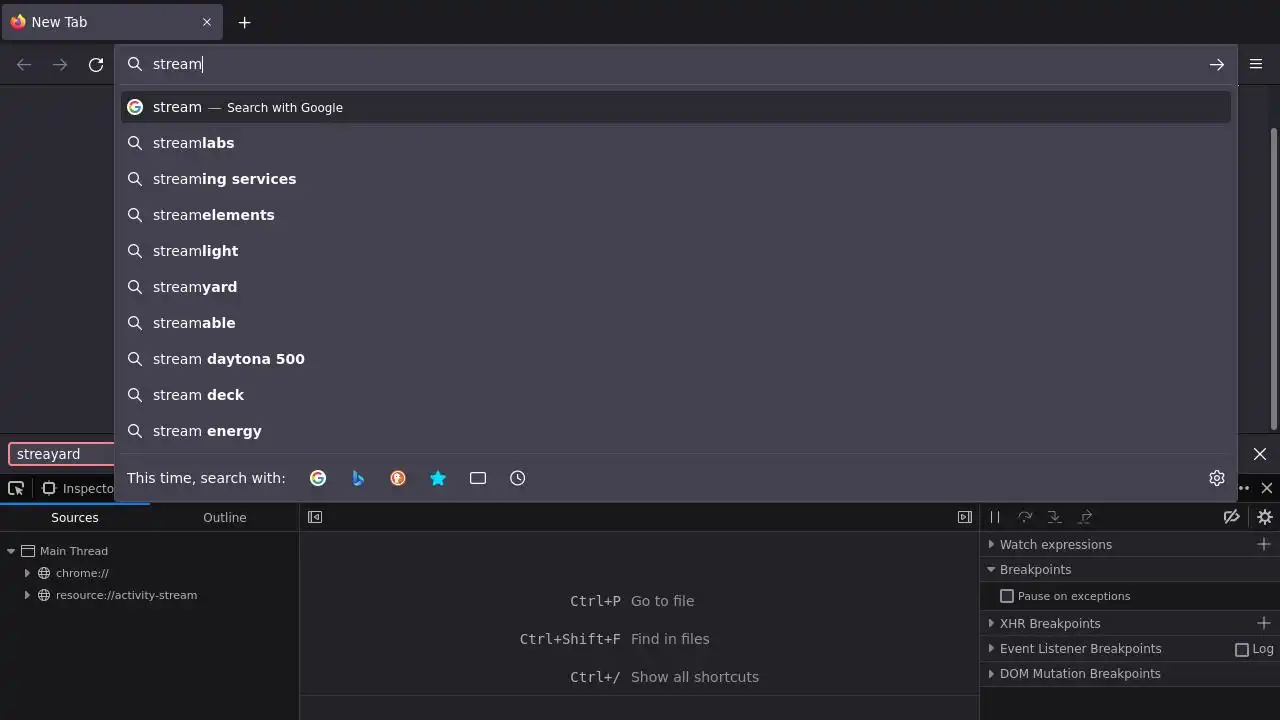This screenshot has width=1280, height=720.
Task: Open a new tab with plus button
Action: (x=244, y=22)
